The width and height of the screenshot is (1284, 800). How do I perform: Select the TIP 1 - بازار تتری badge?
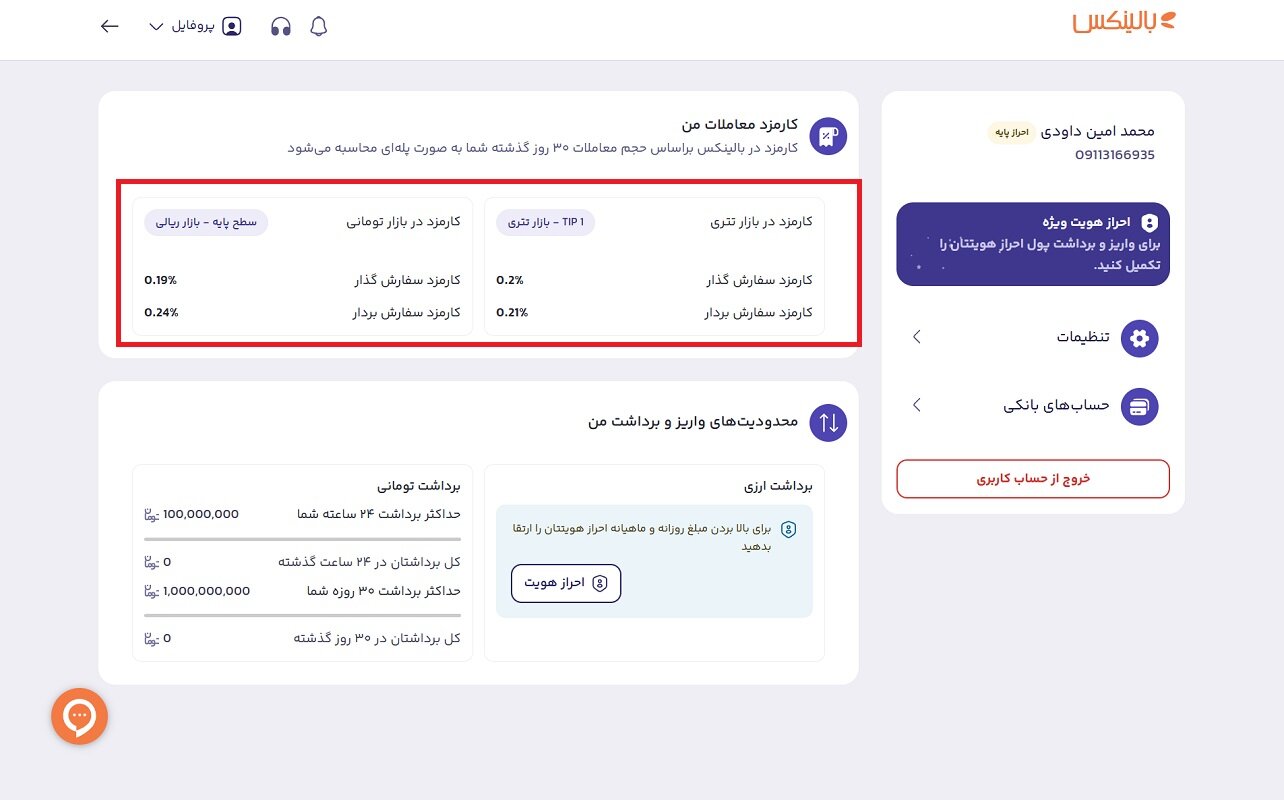(x=545, y=222)
